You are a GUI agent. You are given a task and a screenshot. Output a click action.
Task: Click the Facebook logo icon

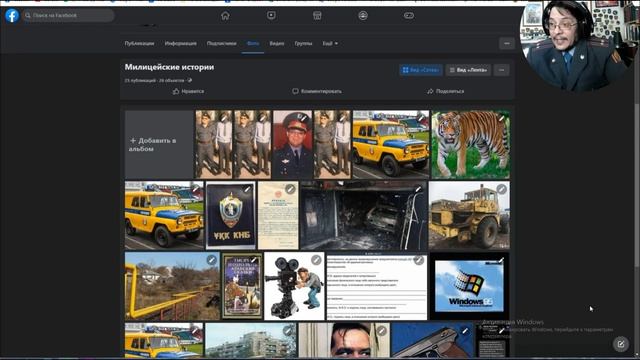12,16
